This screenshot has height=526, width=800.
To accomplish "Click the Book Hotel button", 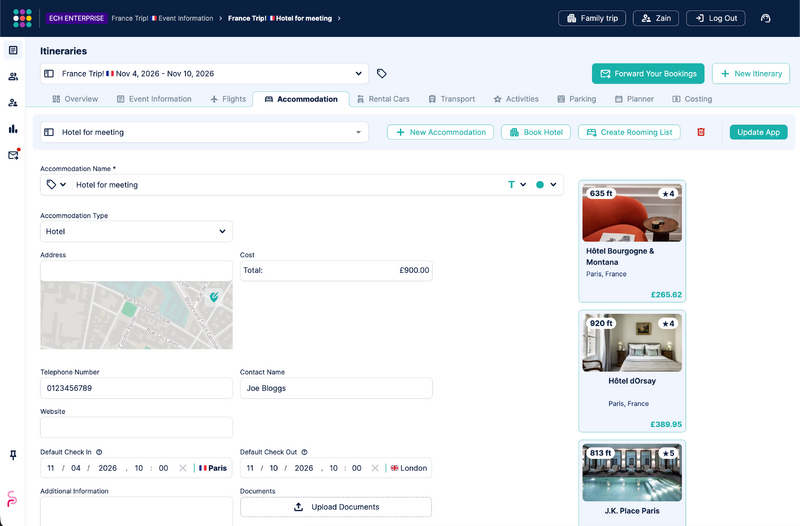I will tap(536, 132).
